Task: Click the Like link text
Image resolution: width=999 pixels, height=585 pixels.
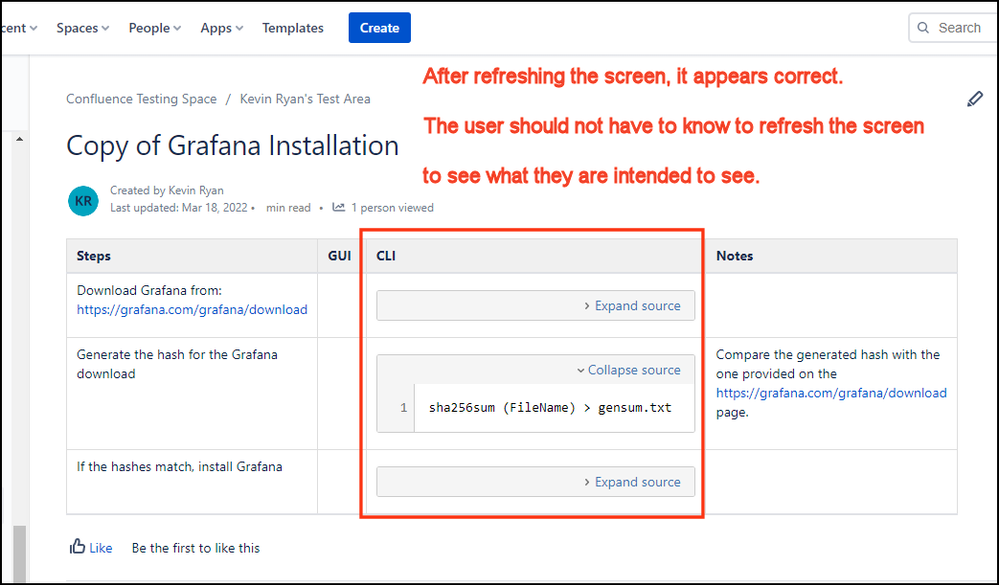Action: 101,548
